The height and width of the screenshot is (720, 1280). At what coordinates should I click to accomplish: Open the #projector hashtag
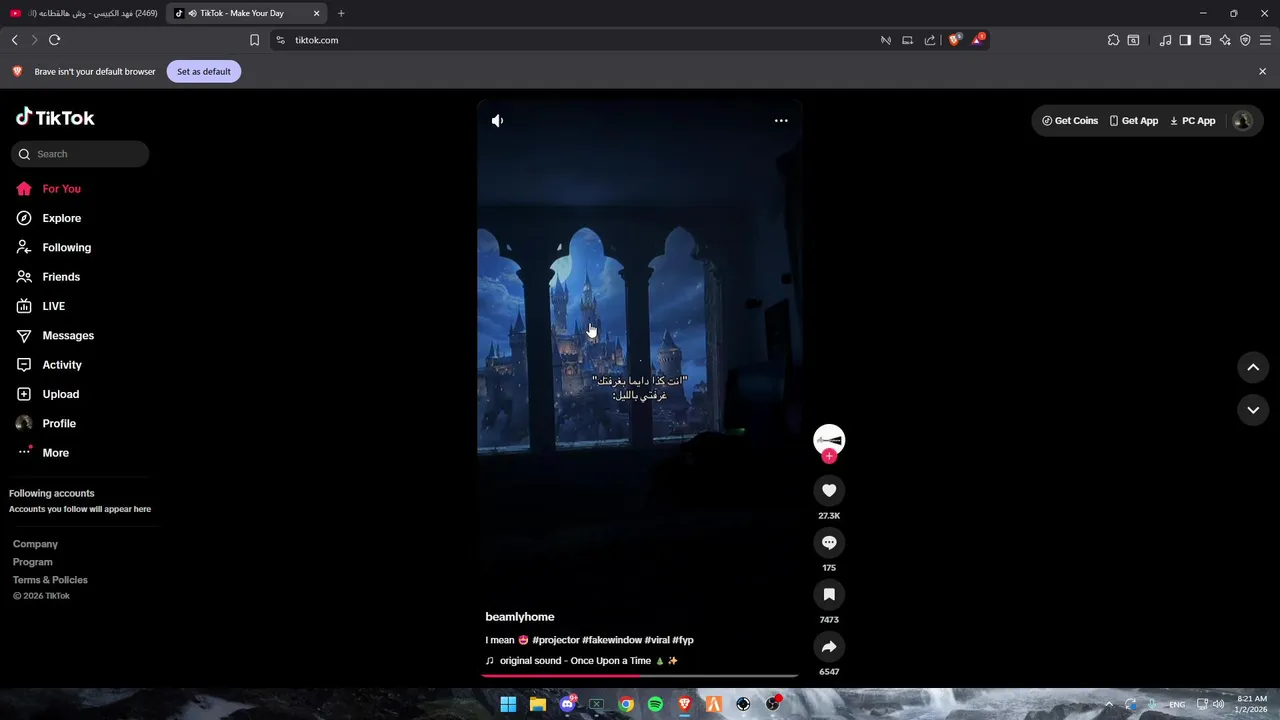[556, 640]
